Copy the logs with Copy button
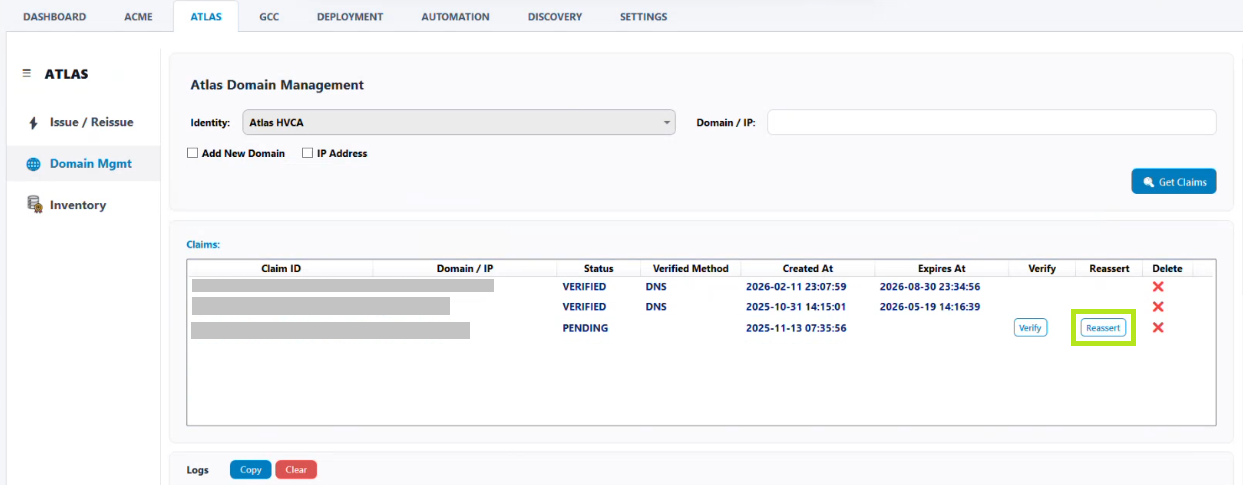 (251, 470)
